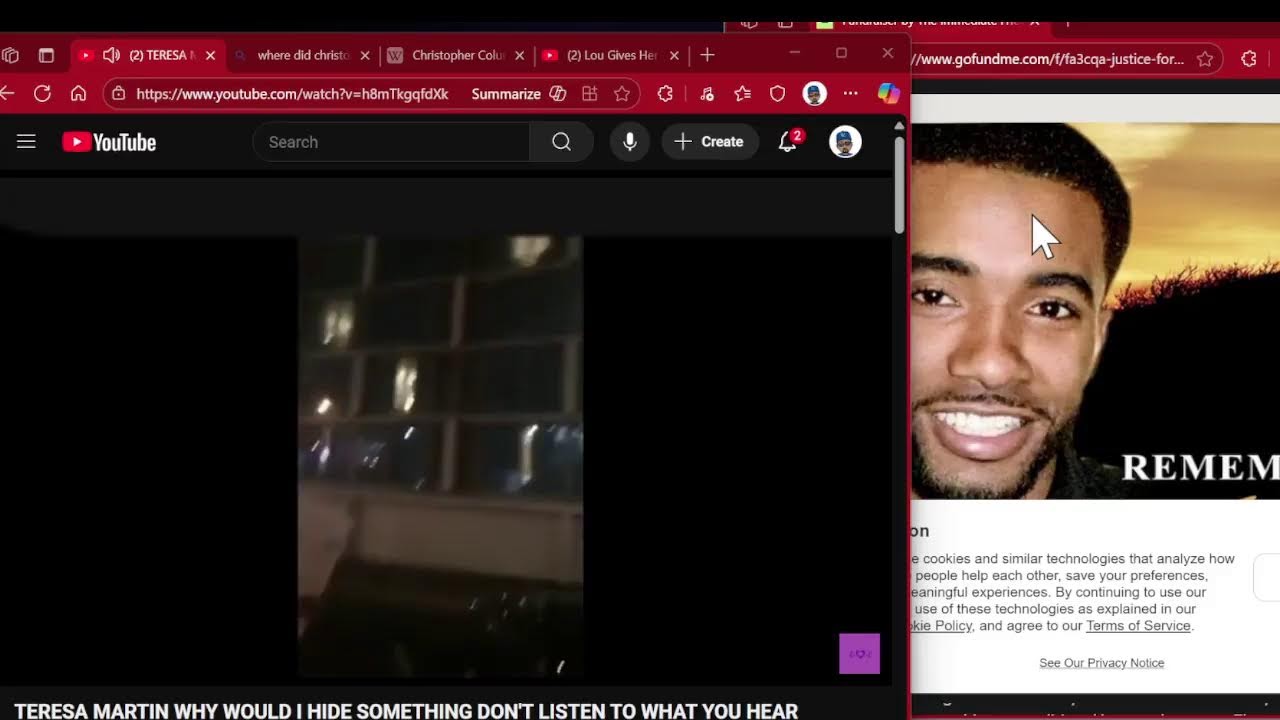The height and width of the screenshot is (720, 1280).
Task: View site information lock icon
Action: (x=118, y=93)
